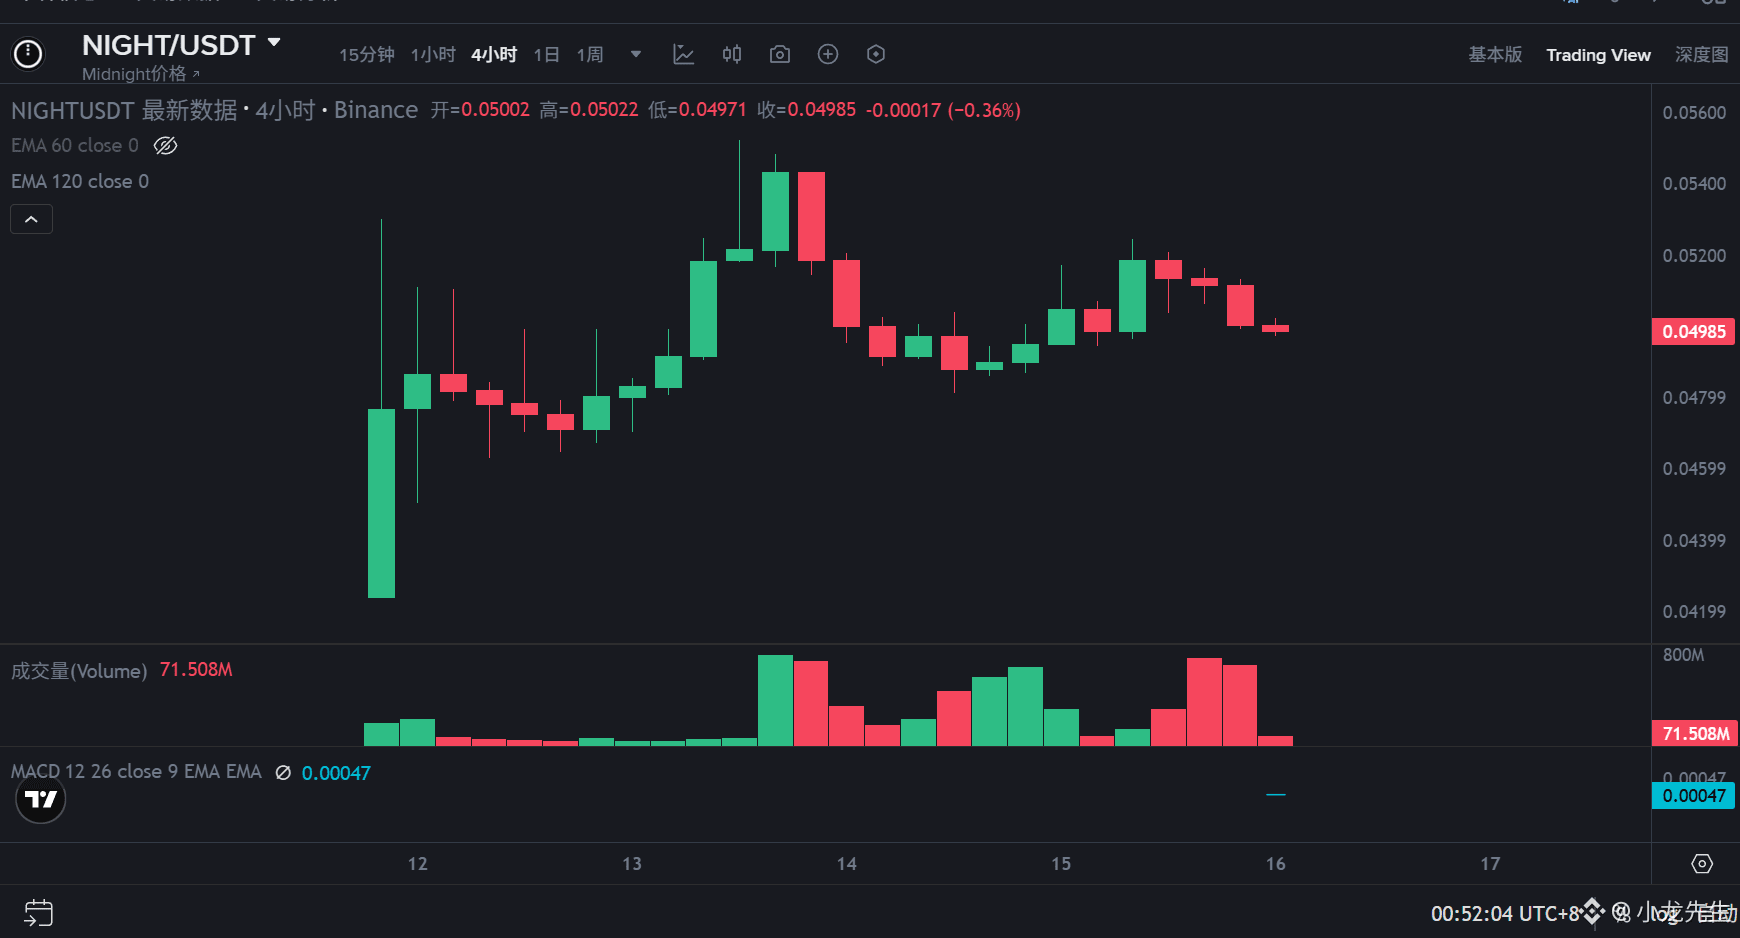Click the calendar go-to-date icon at bottom

[x=38, y=912]
